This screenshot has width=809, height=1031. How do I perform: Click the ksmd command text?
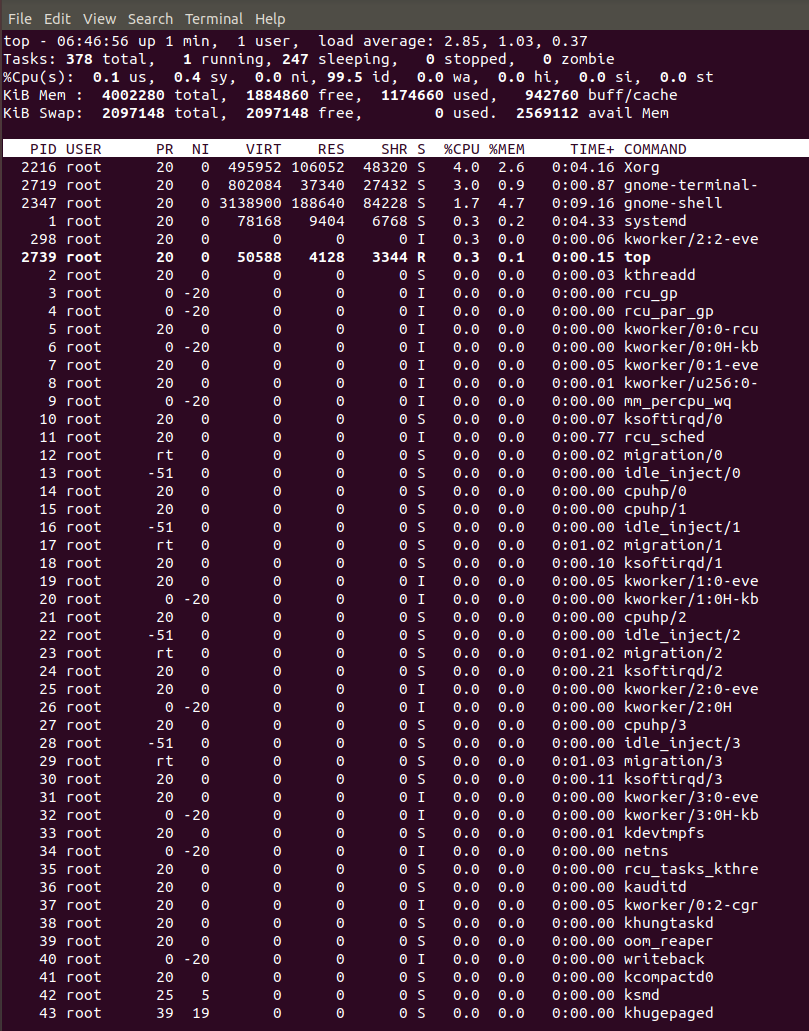[x=642, y=995]
